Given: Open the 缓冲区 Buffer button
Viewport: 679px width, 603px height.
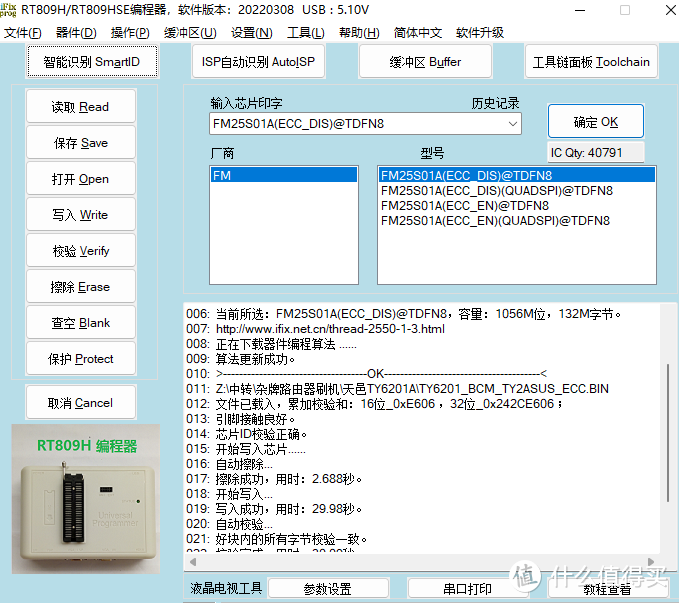Looking at the screenshot, I should 425,62.
